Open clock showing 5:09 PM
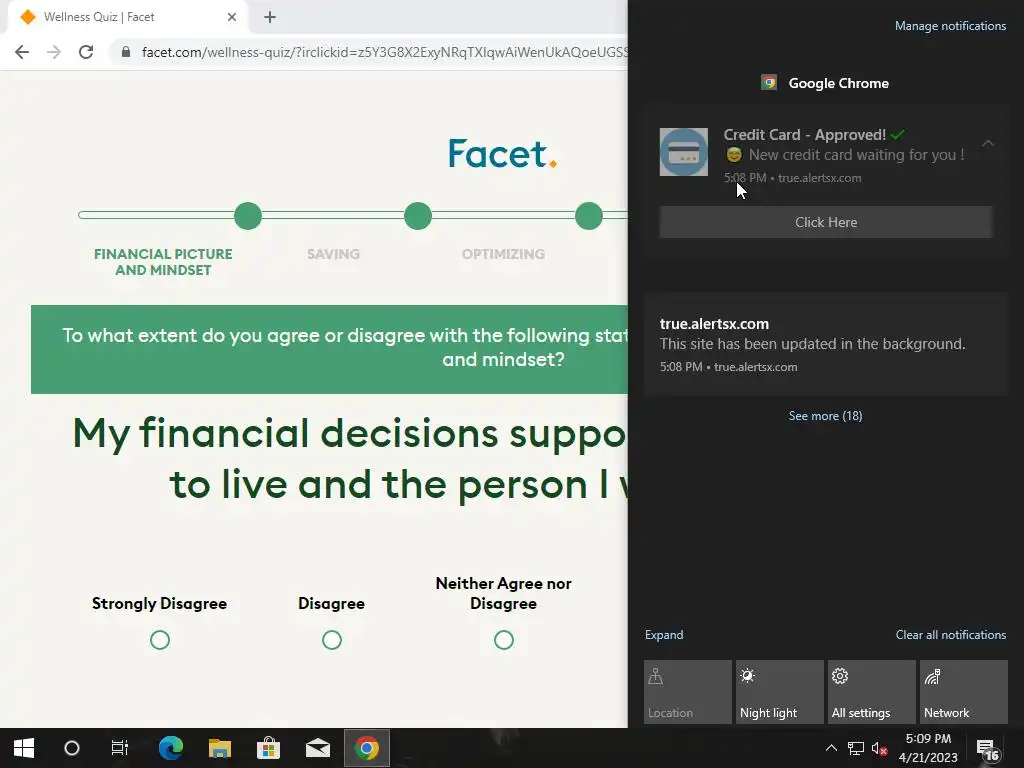Viewport: 1024px width, 768px height. [x=928, y=748]
